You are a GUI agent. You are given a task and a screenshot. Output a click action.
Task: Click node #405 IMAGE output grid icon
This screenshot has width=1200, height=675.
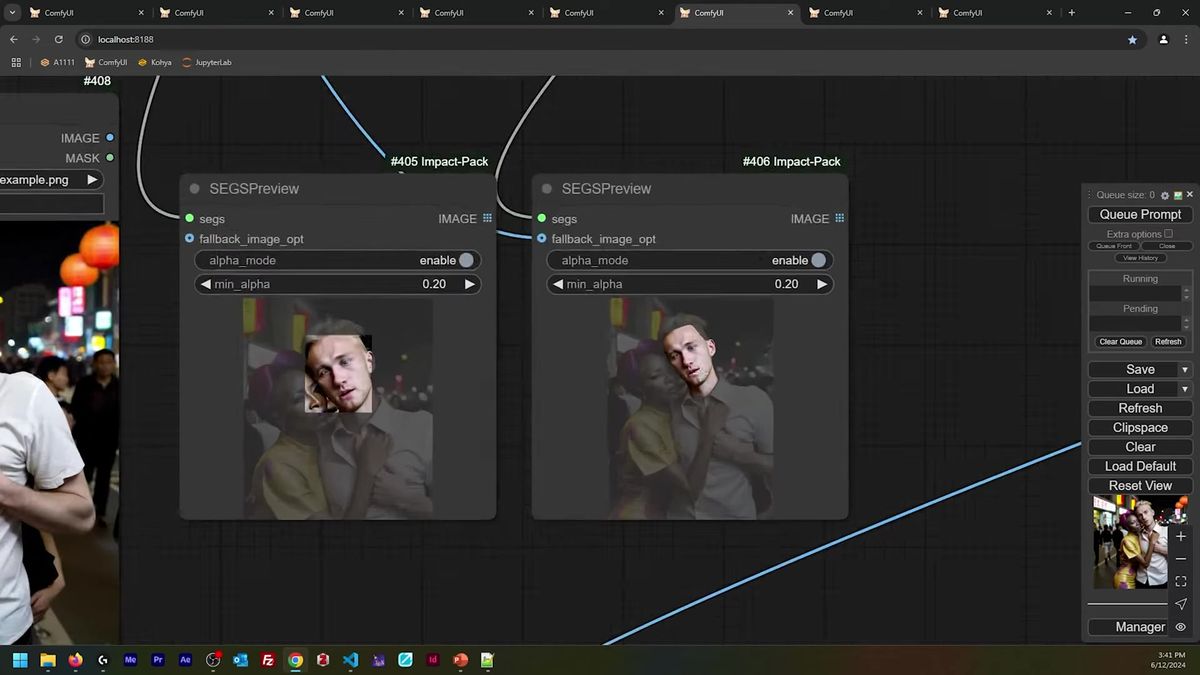[487, 218]
